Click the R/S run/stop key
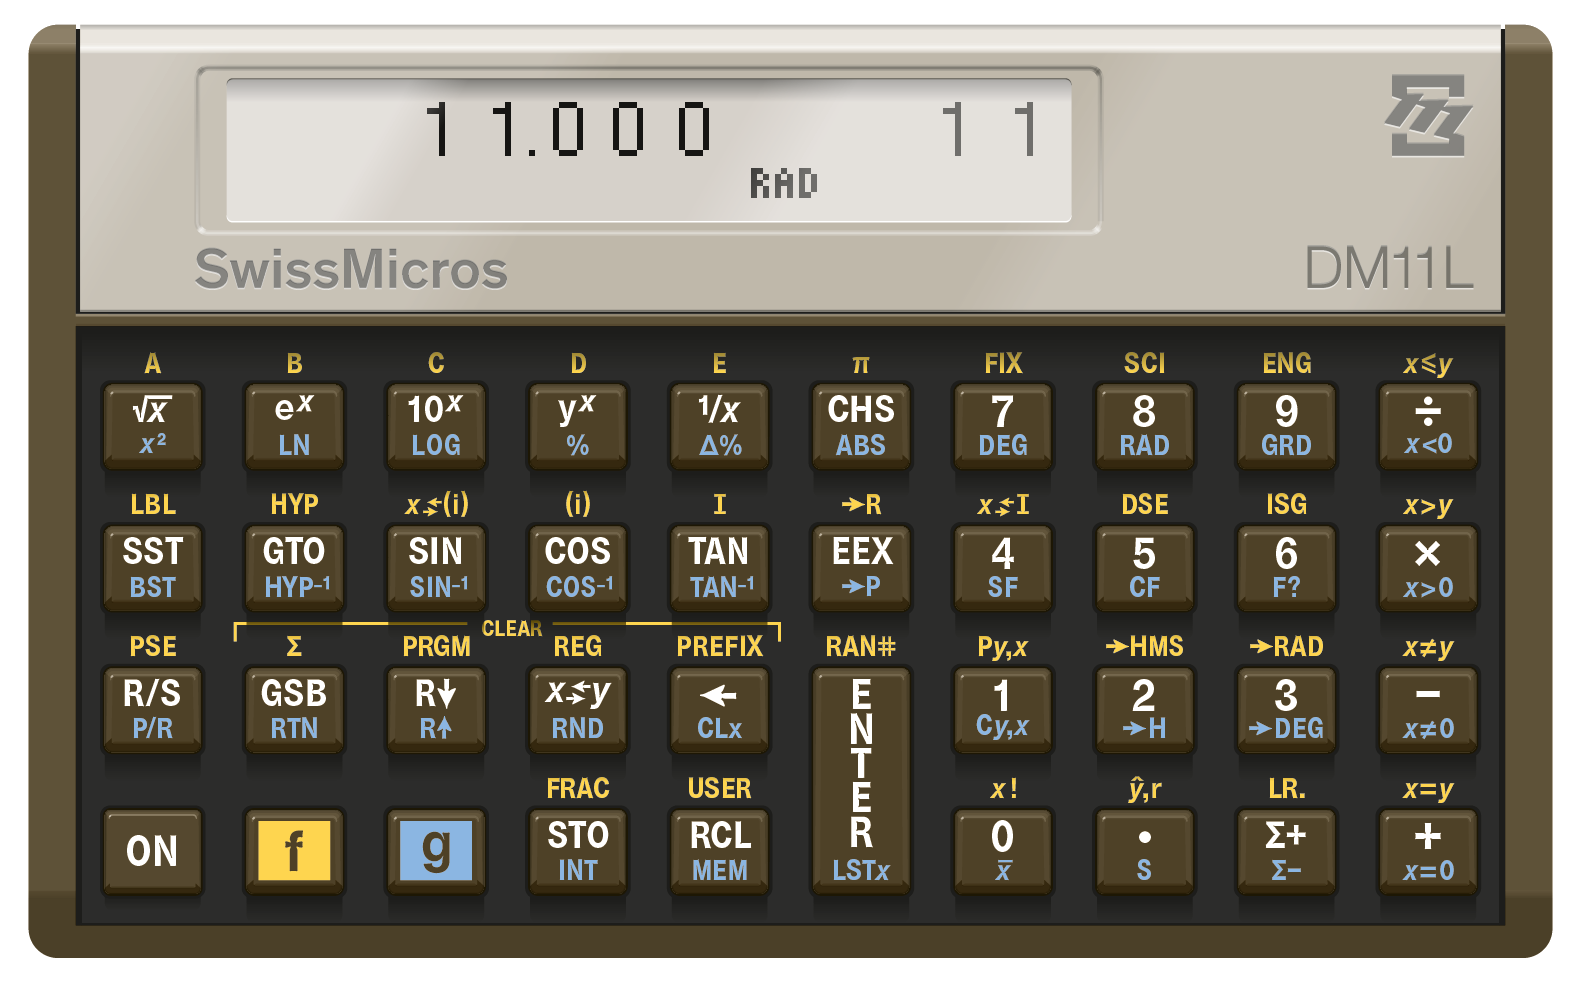This screenshot has width=1581, height=987. pos(152,710)
